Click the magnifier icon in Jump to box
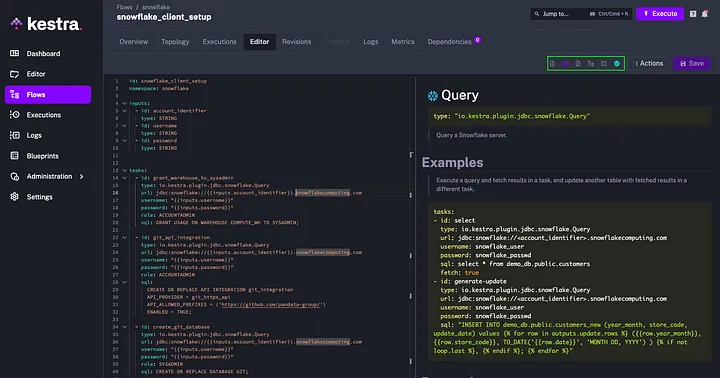720x378 pixels. [537, 14]
